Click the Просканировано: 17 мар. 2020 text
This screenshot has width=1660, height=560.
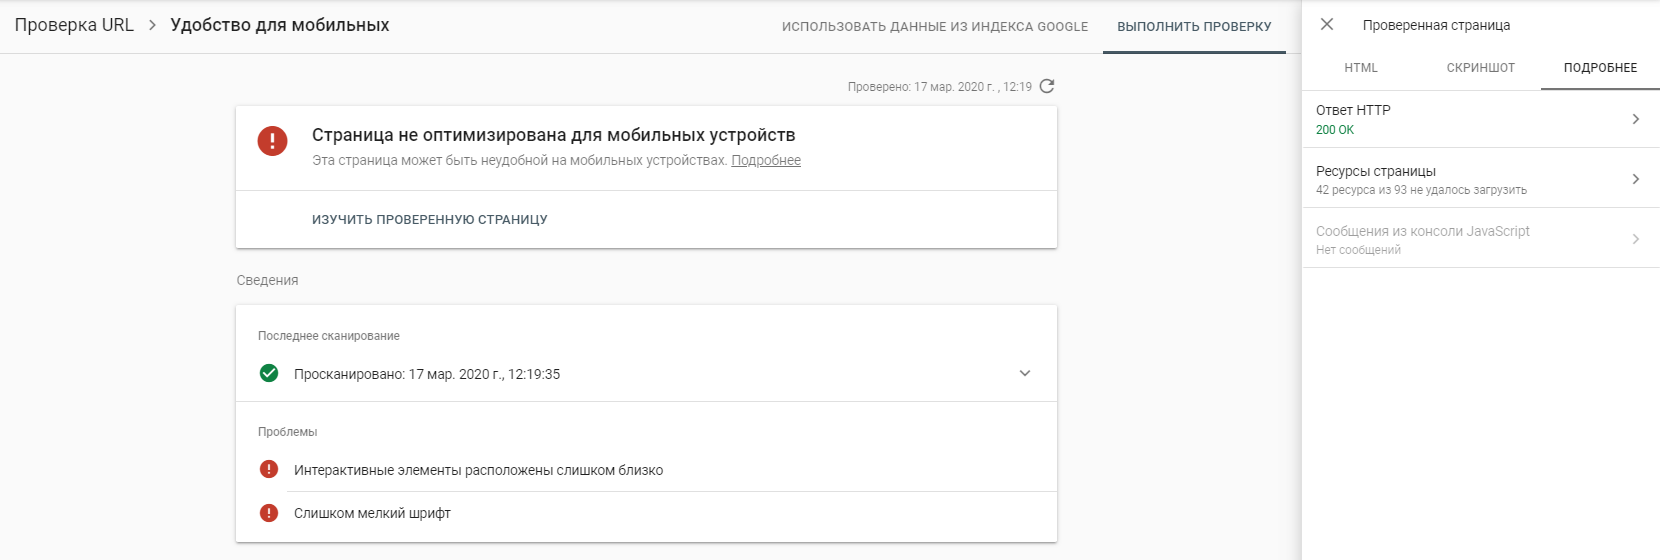427,374
